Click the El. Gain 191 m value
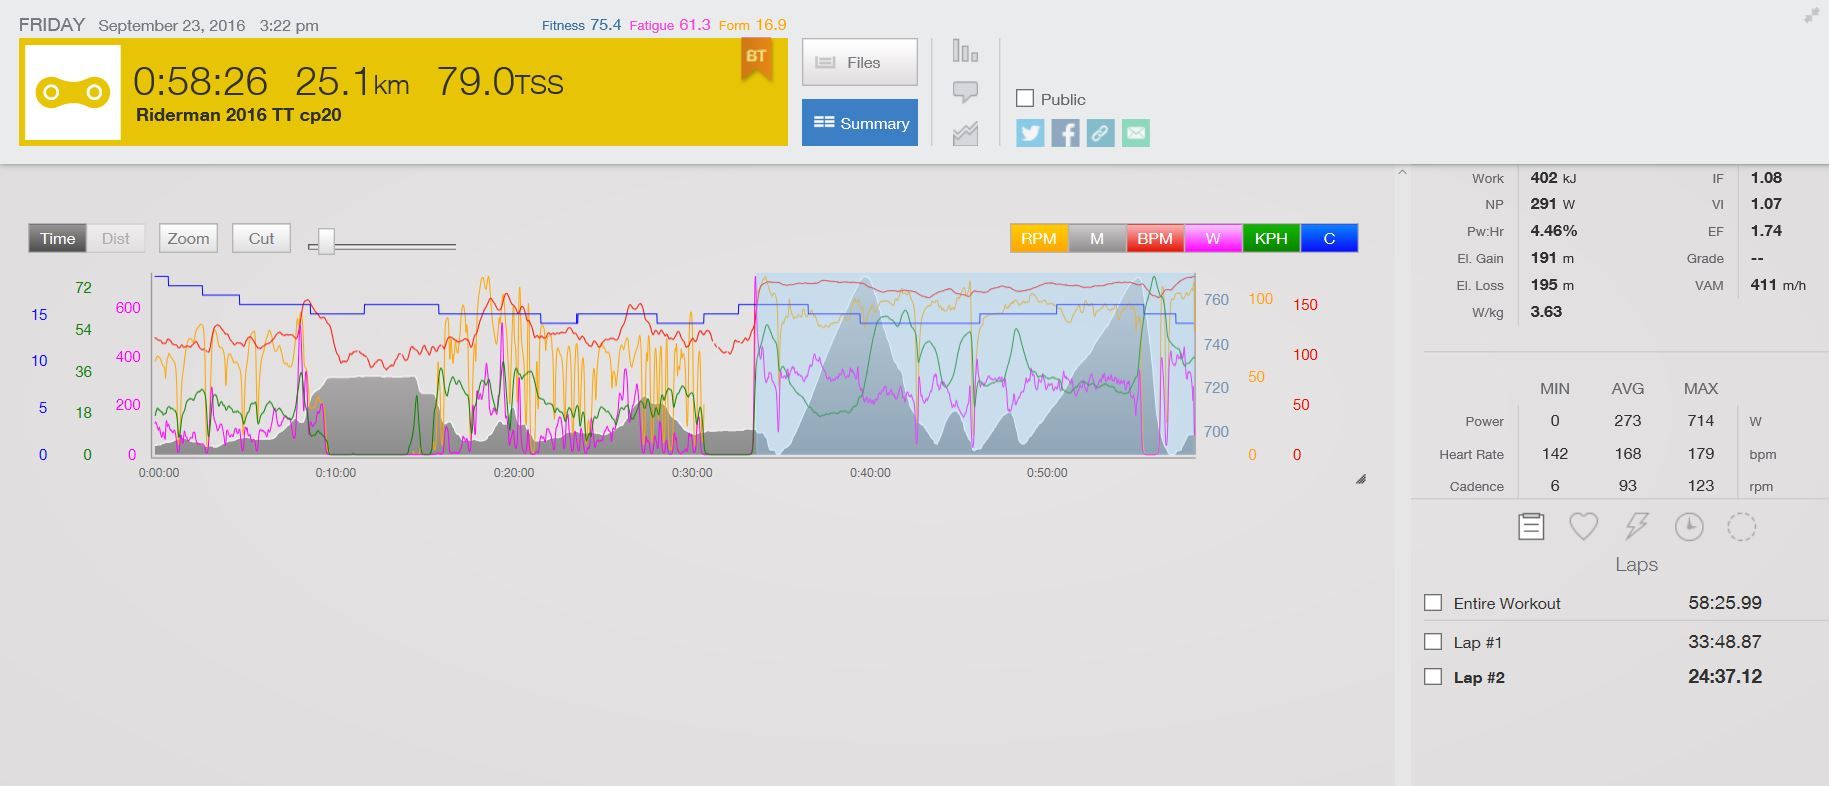 coord(1552,258)
